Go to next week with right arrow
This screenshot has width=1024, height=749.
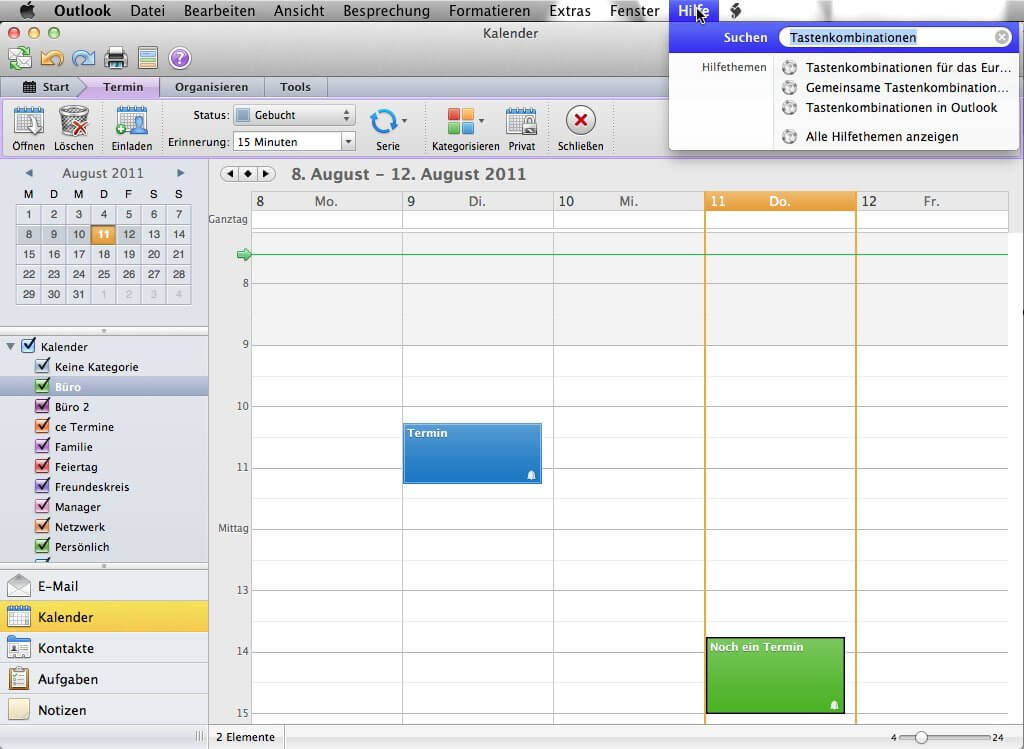[266, 174]
